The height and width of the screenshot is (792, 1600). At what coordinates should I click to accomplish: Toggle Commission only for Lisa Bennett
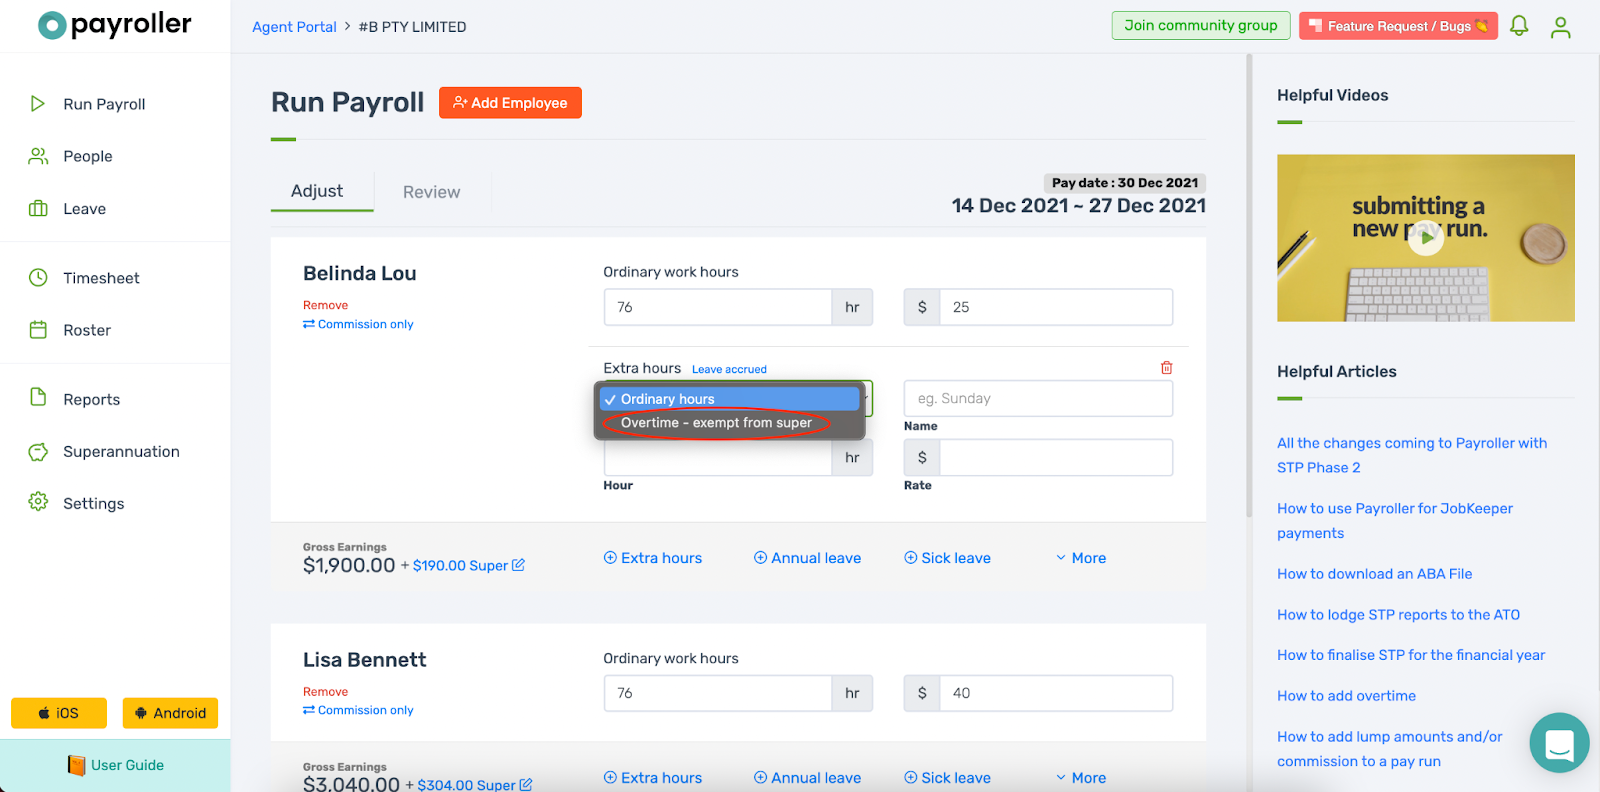tap(358, 710)
